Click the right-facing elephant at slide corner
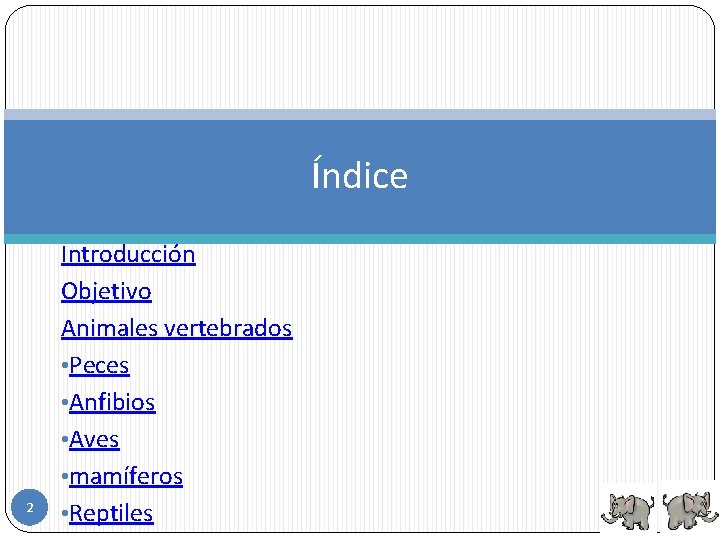 (x=690, y=509)
